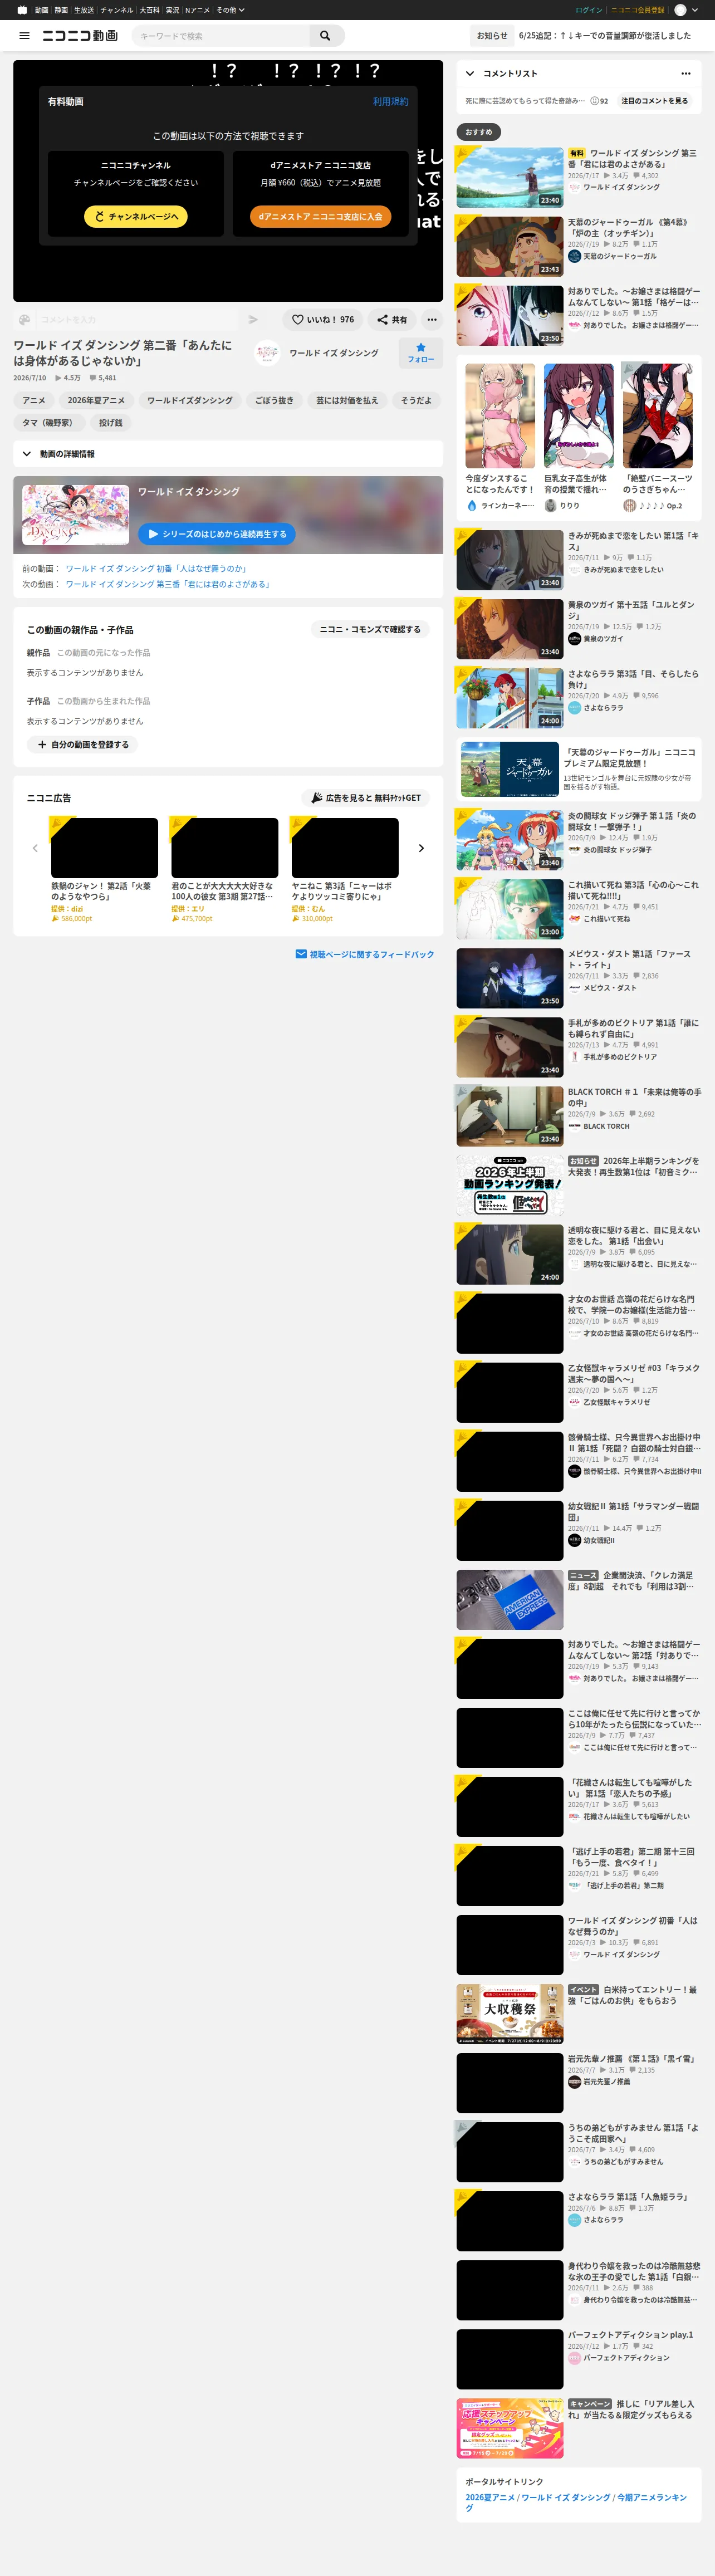The image size is (715, 2576).
Task: Open the その他 dropdown in top bar
Action: (230, 10)
